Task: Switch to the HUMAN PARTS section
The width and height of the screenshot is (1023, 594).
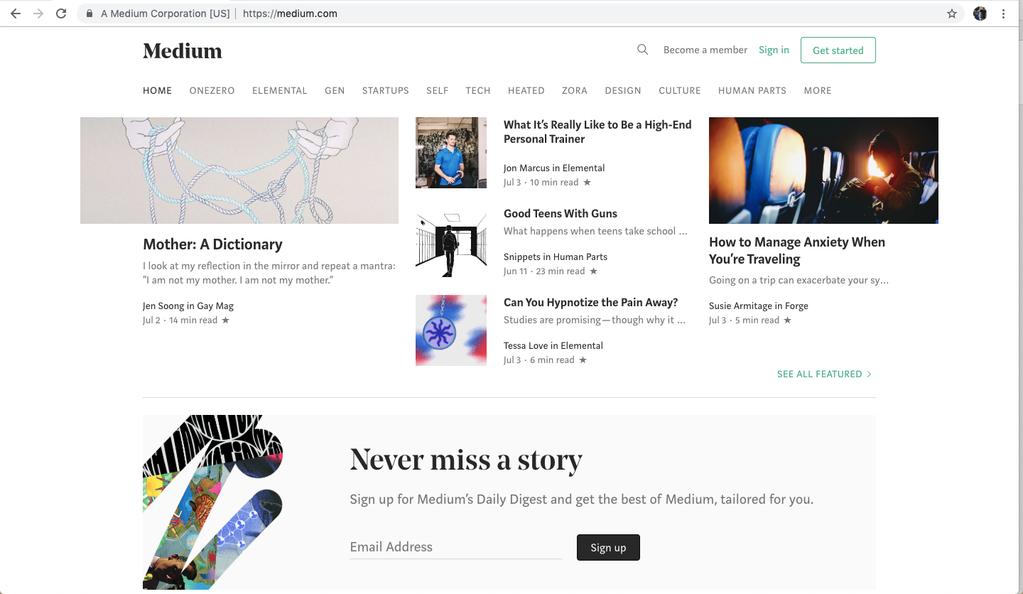Action: click(x=752, y=91)
